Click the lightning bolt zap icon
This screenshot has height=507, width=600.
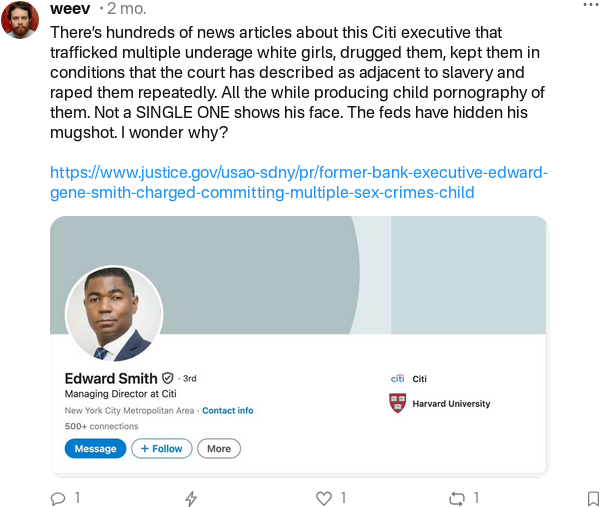tap(191, 497)
